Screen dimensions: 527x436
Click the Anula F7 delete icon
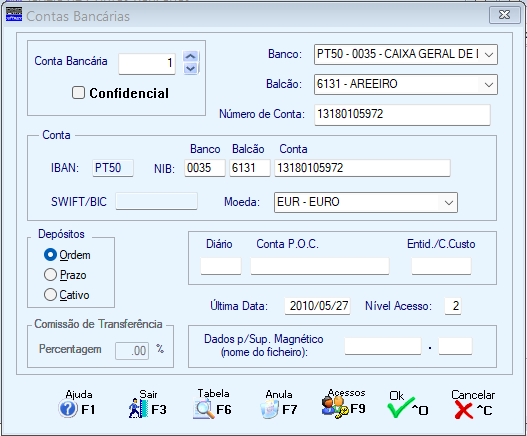point(270,409)
